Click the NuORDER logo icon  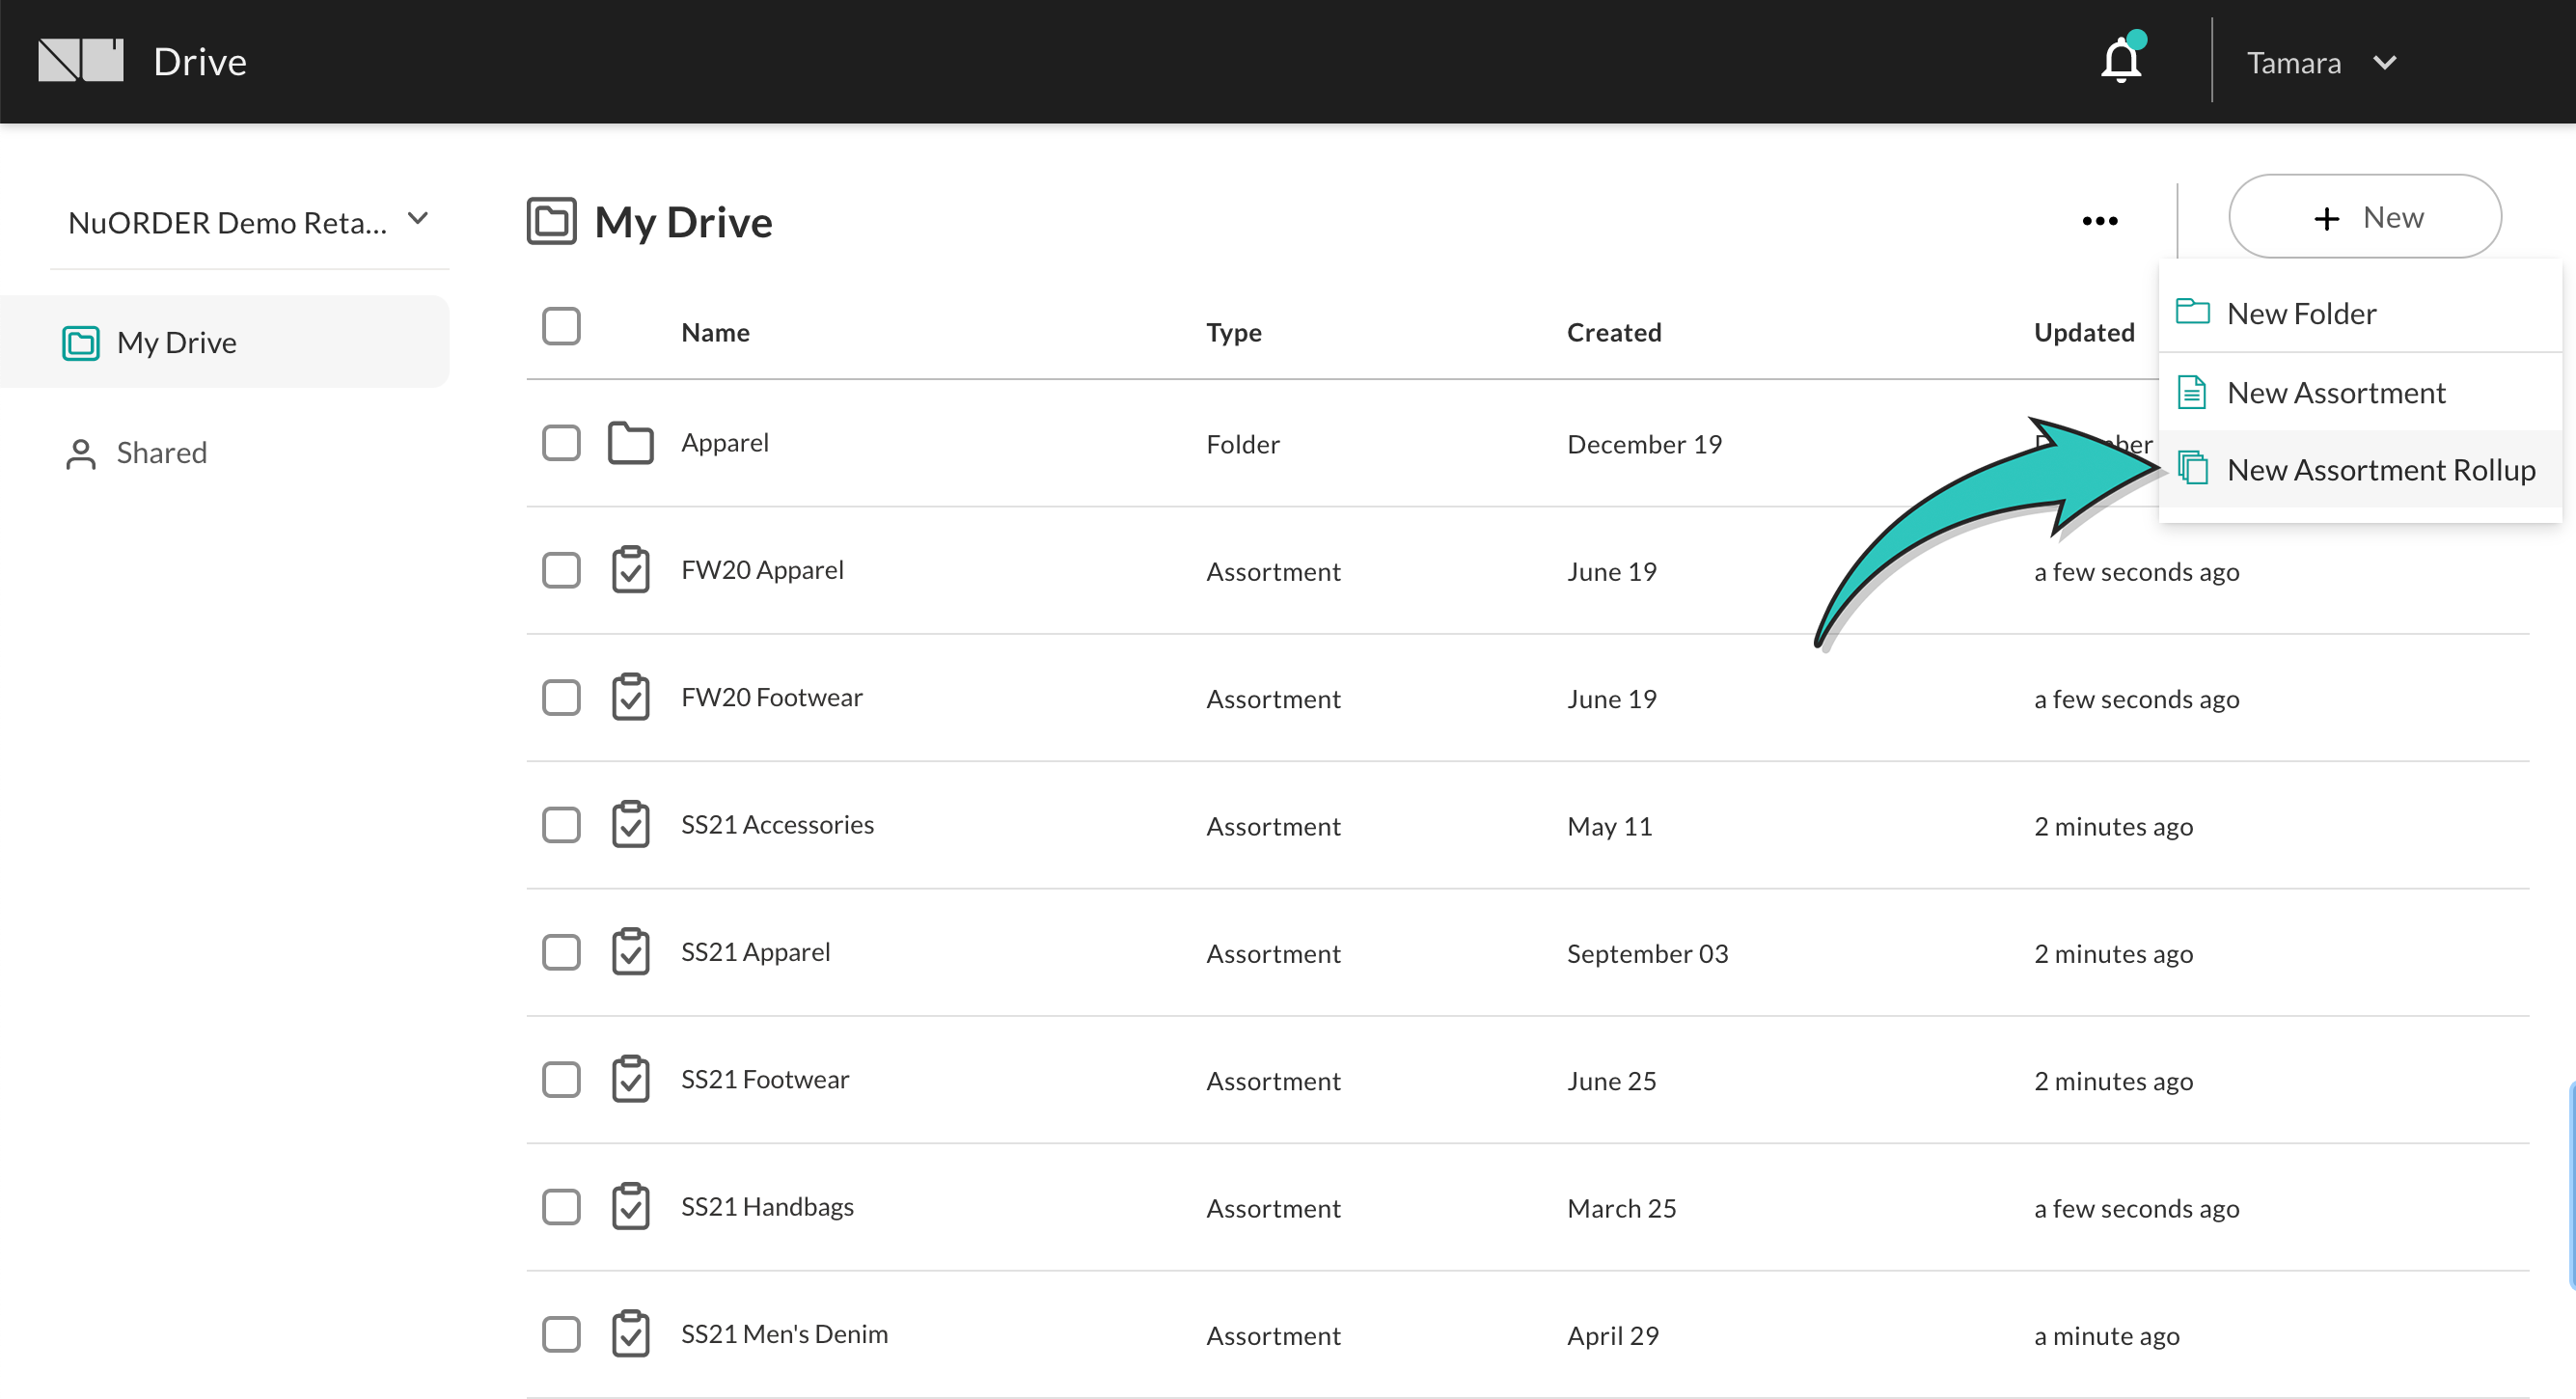81,61
